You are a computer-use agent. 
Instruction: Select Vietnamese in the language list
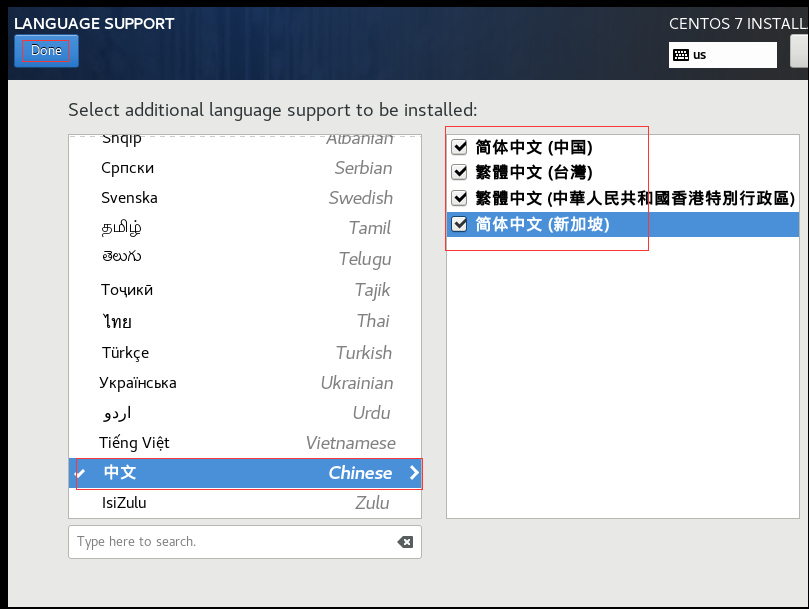[x=245, y=443]
